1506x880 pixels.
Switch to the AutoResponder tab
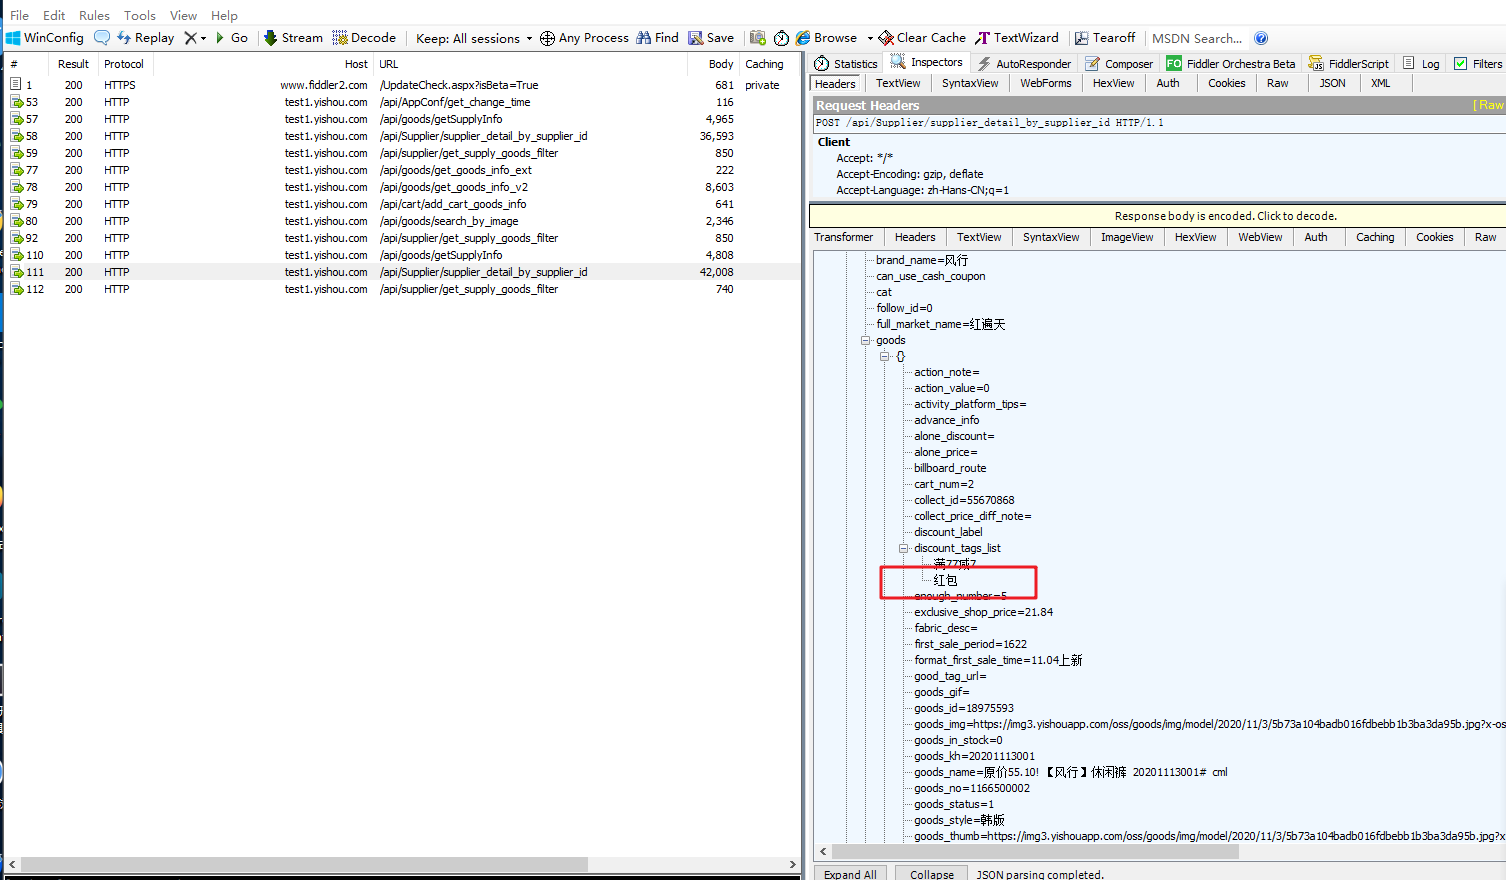coord(1024,64)
